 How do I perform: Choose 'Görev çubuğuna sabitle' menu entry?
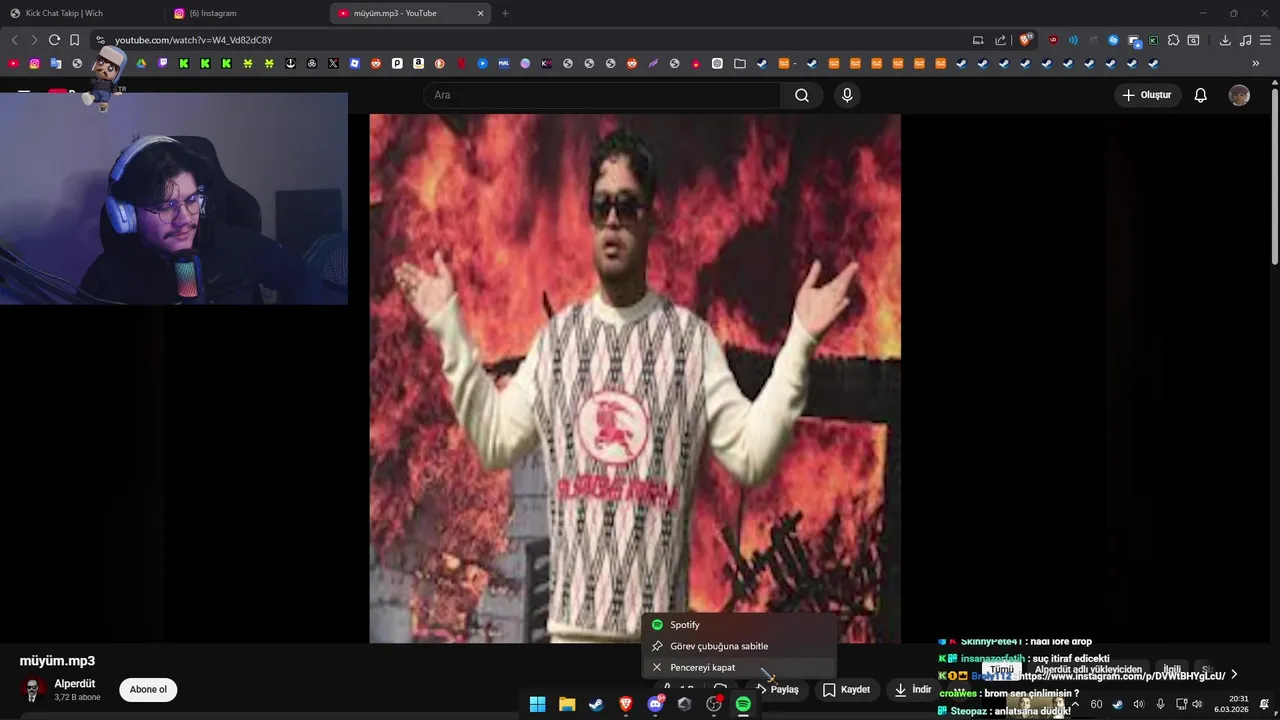pos(738,646)
